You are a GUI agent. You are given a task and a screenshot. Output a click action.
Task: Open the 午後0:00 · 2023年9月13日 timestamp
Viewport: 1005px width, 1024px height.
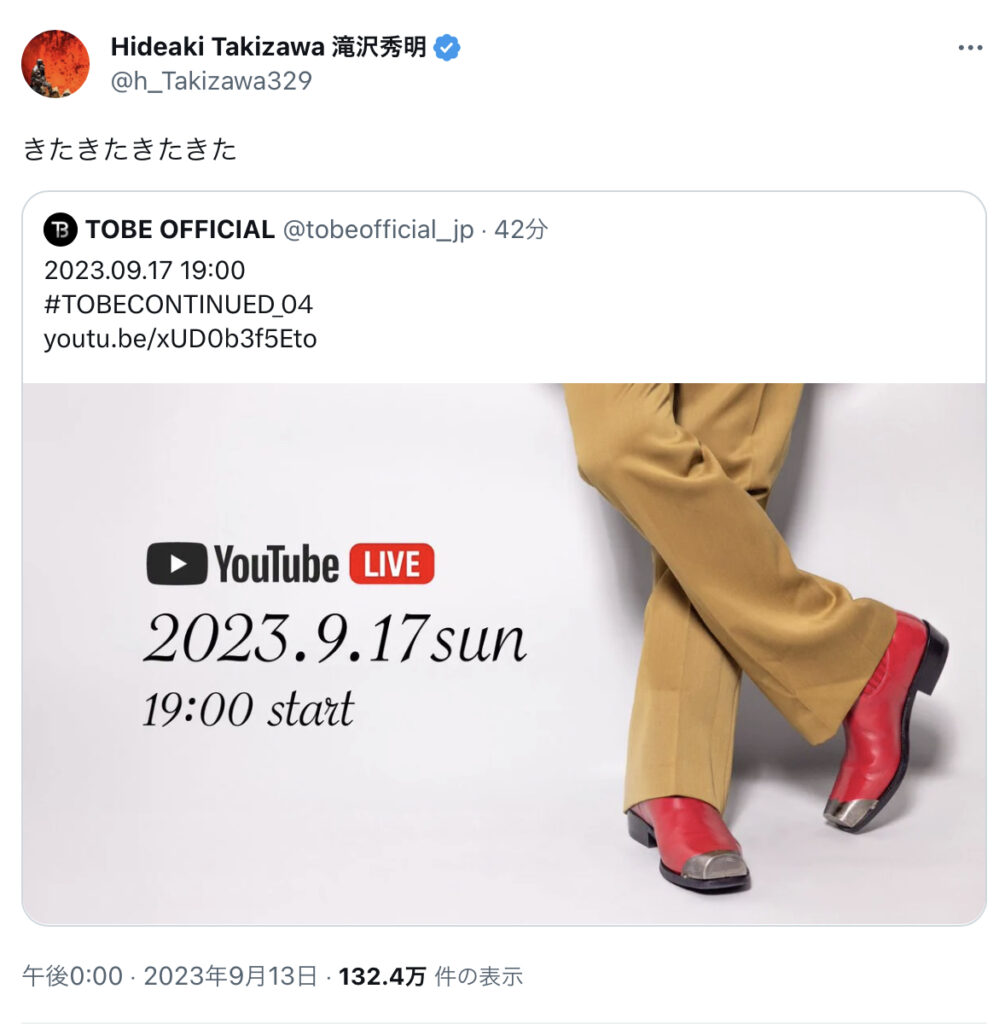(170, 976)
